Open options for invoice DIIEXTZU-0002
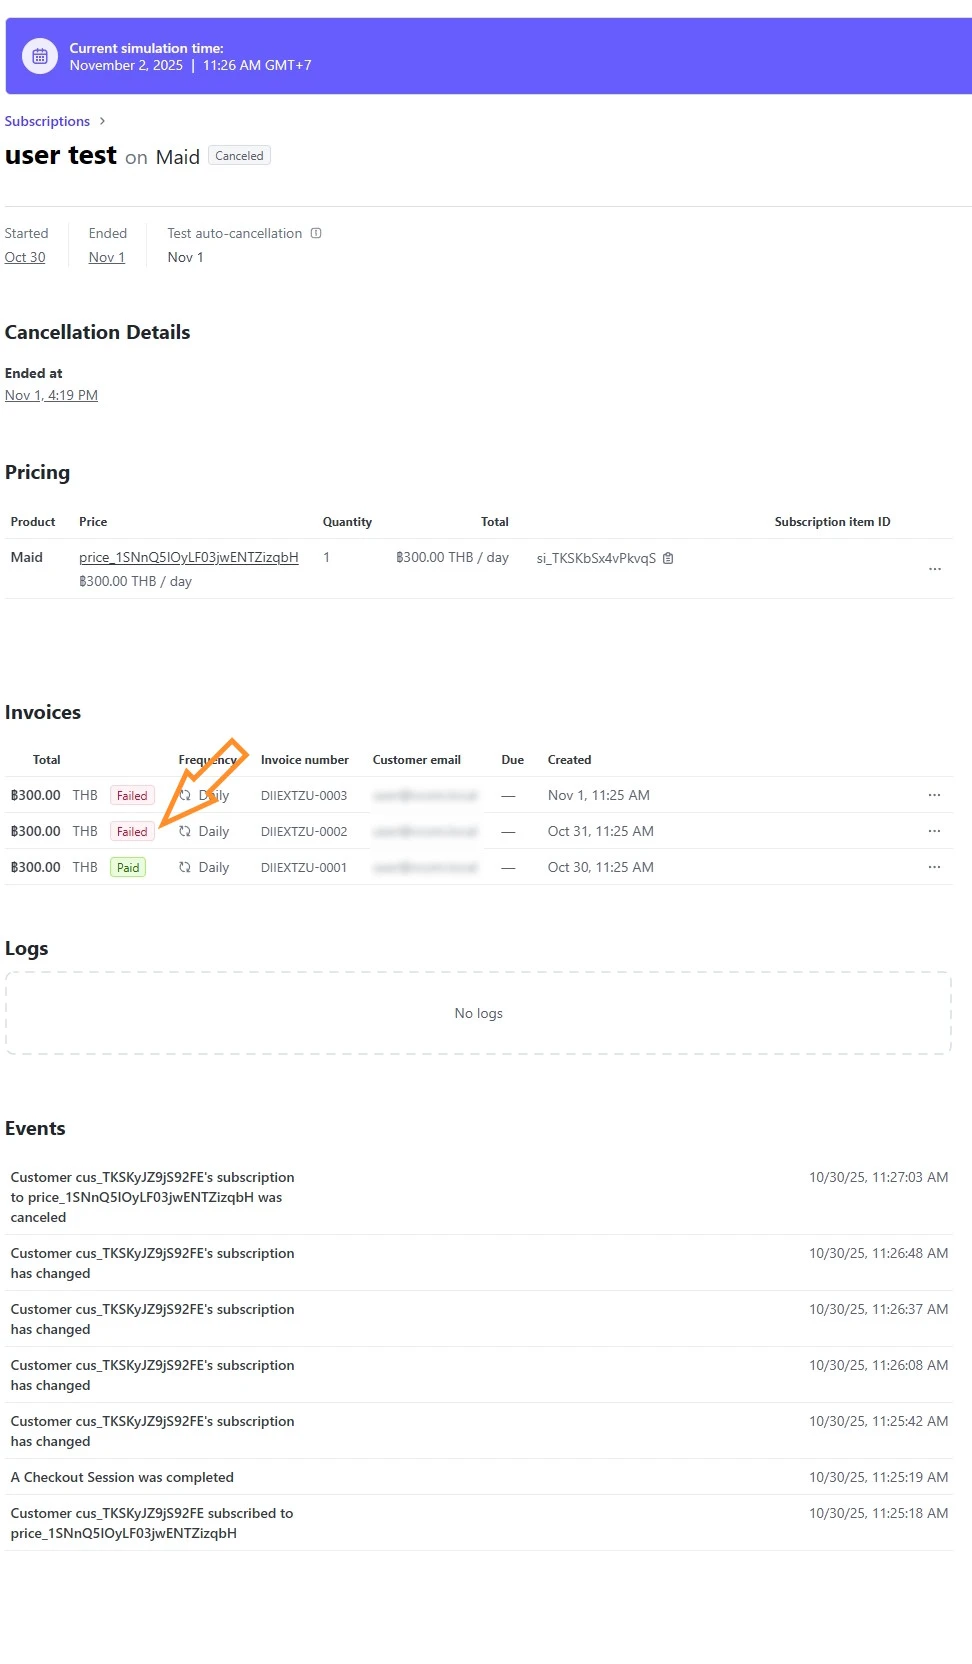This screenshot has width=972, height=1664. point(934,831)
